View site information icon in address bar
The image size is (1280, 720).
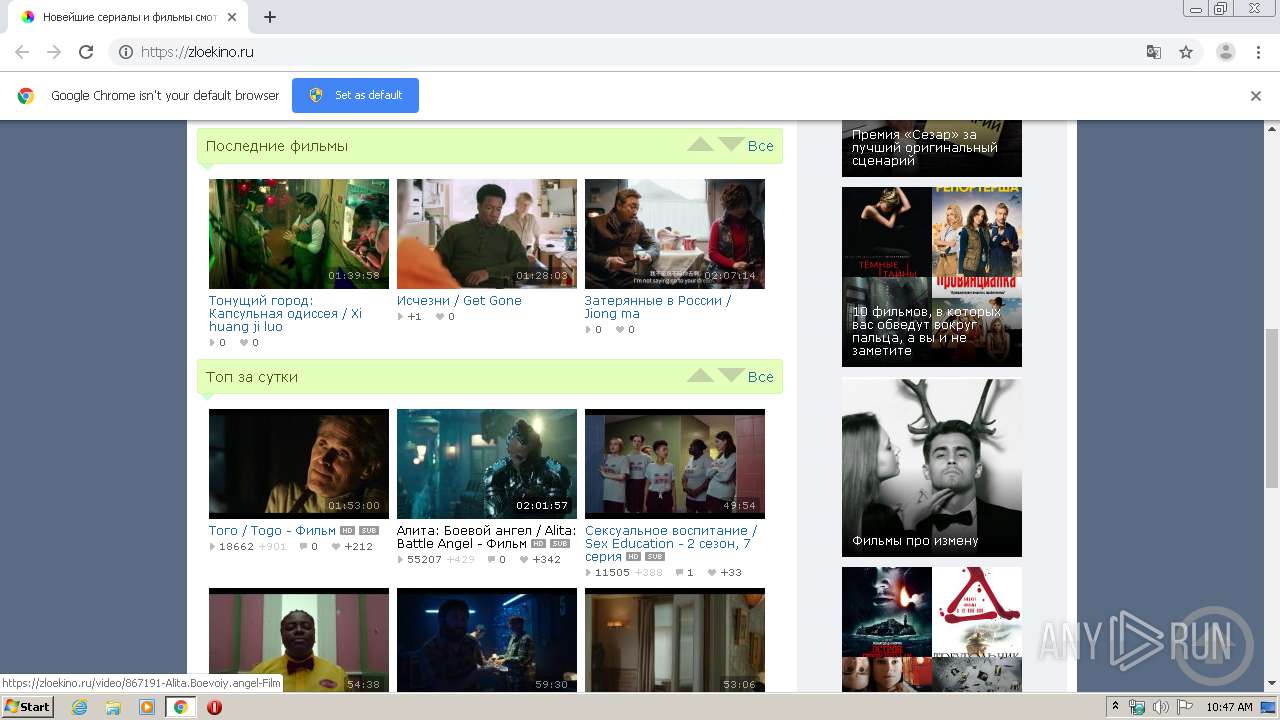[126, 52]
